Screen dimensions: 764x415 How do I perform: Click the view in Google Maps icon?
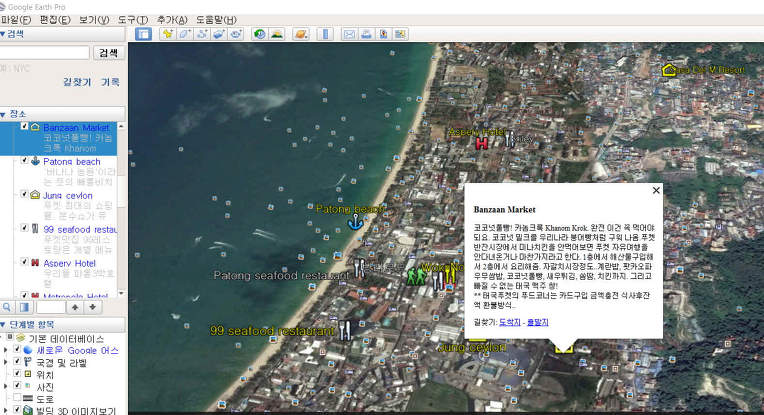coord(401,34)
